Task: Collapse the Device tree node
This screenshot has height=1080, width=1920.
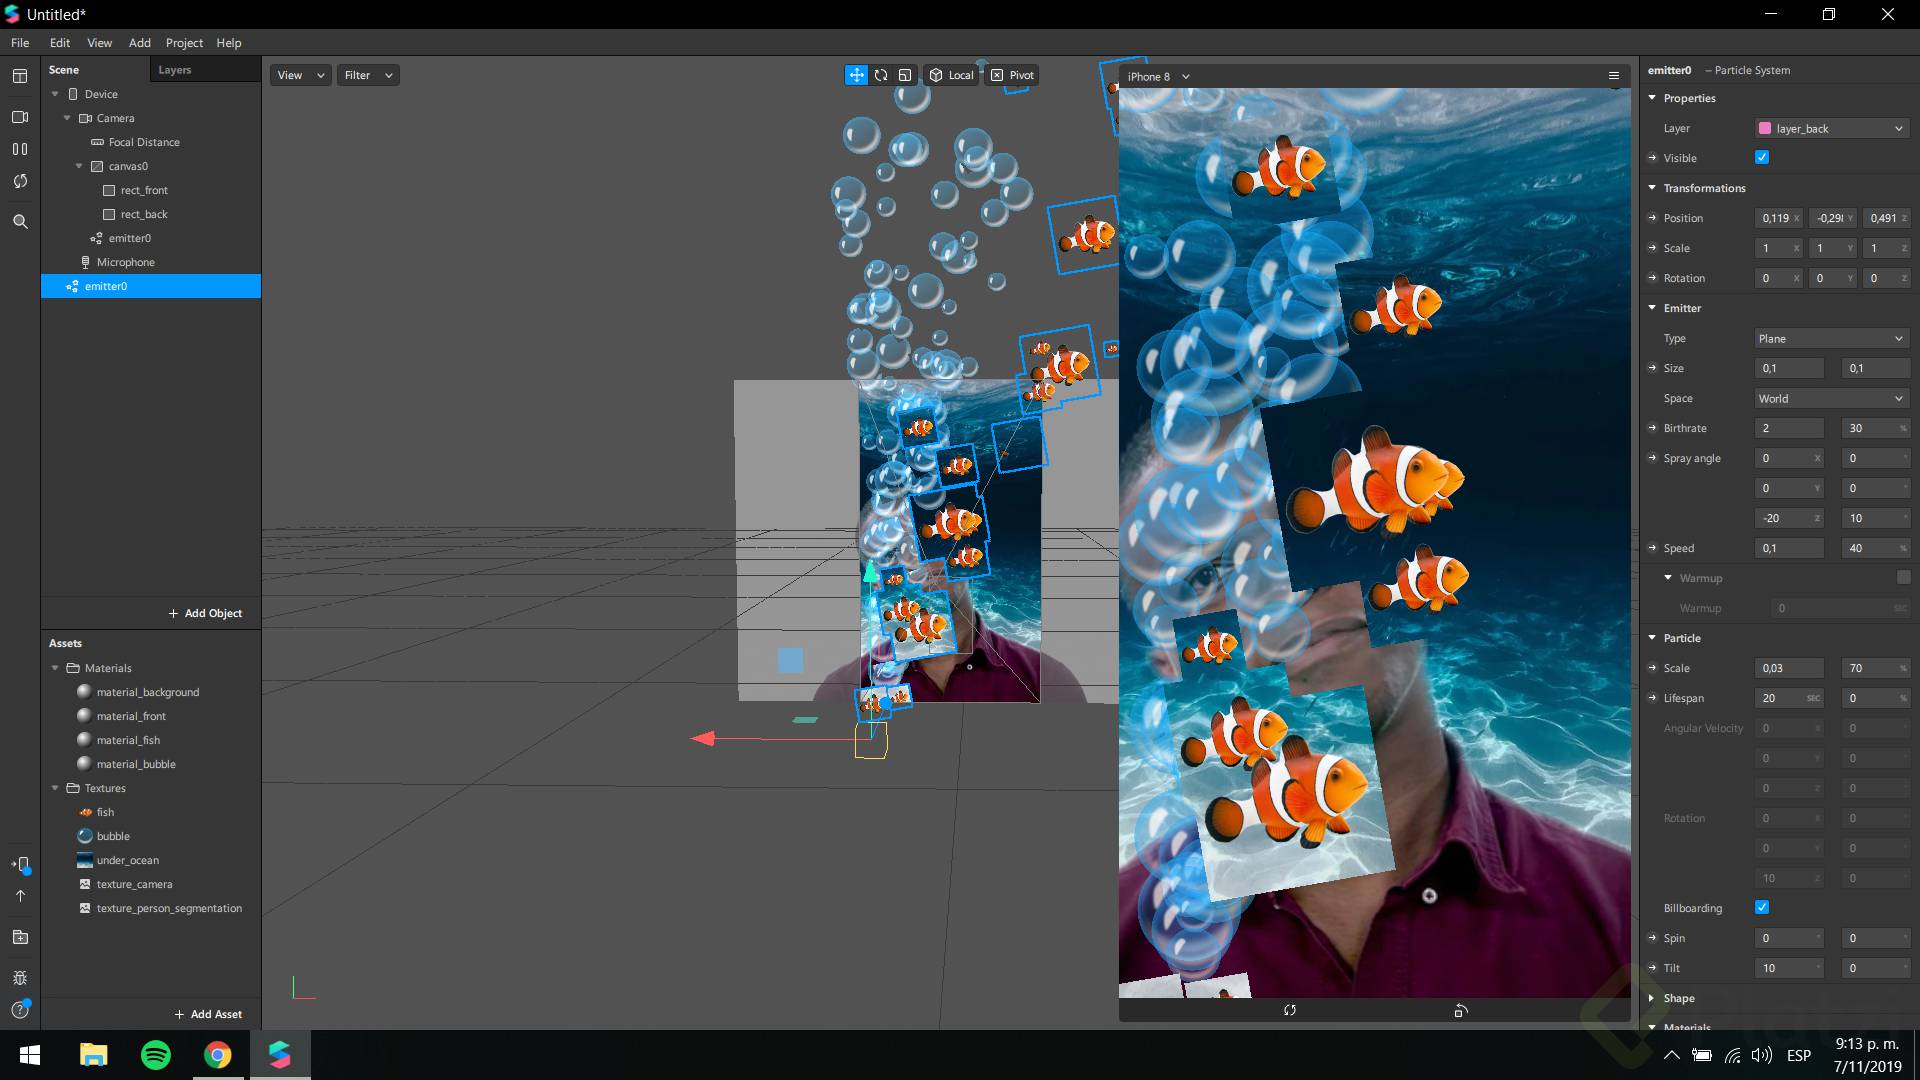Action: (55, 94)
